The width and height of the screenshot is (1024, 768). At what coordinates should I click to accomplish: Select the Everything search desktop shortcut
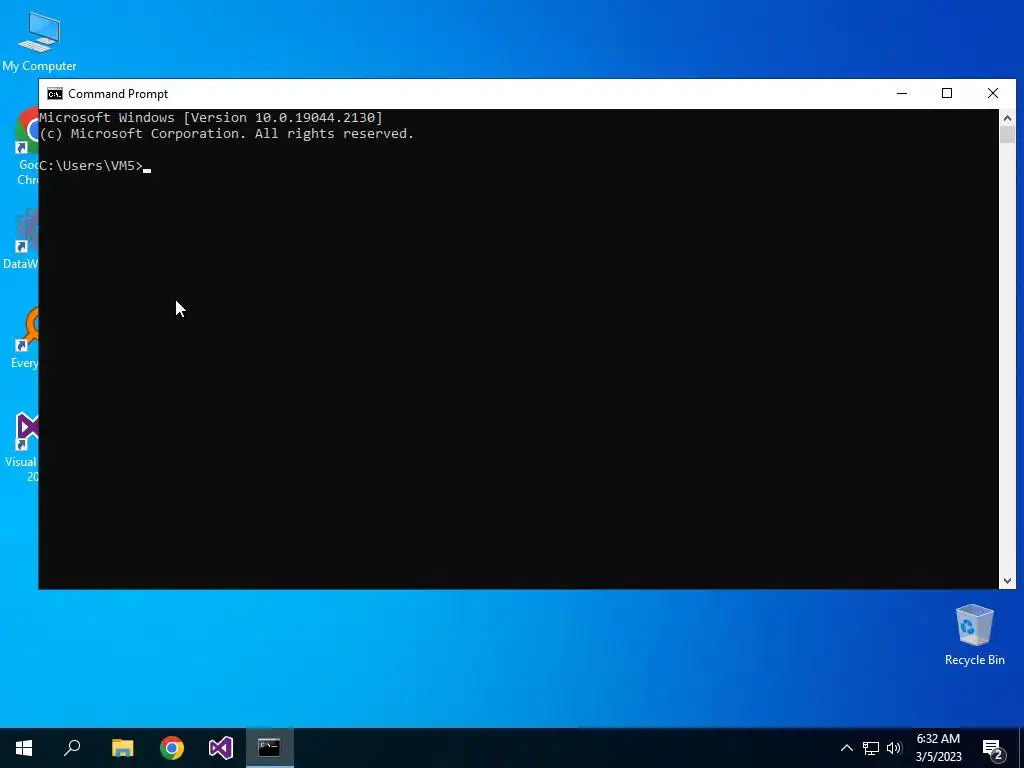pyautogui.click(x=25, y=340)
